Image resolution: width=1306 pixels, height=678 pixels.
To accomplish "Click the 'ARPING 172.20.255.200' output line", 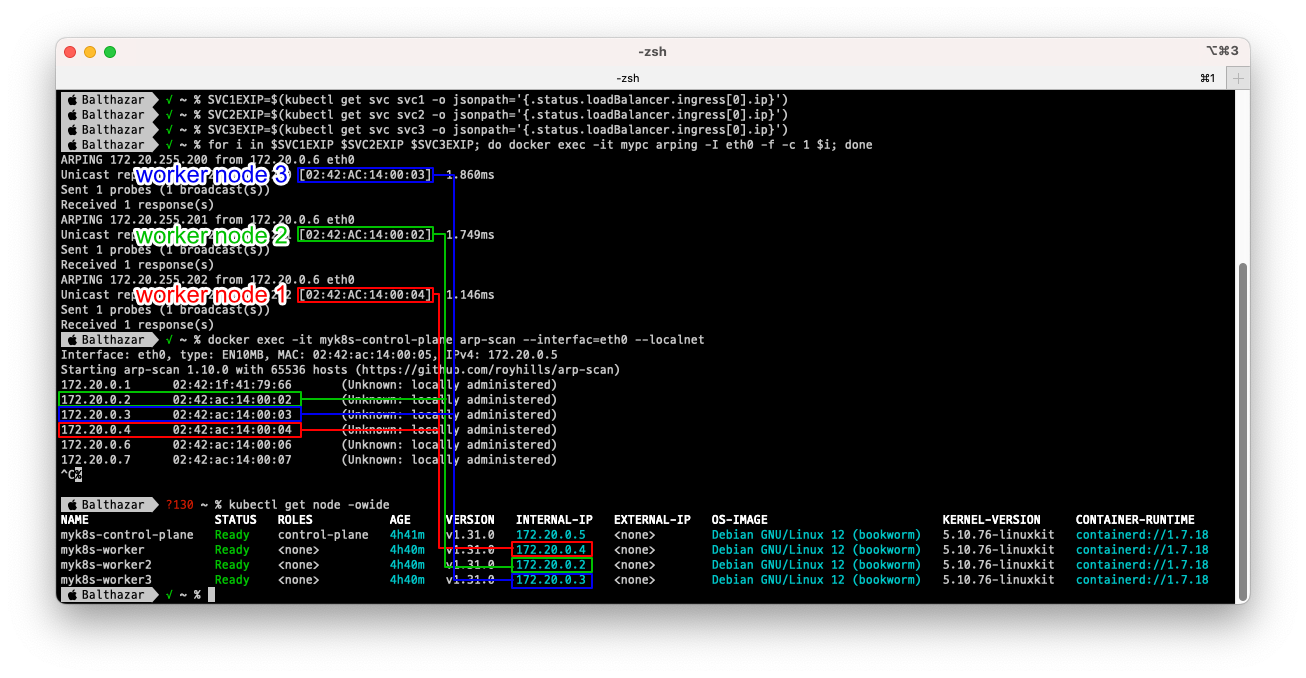I will (208, 160).
